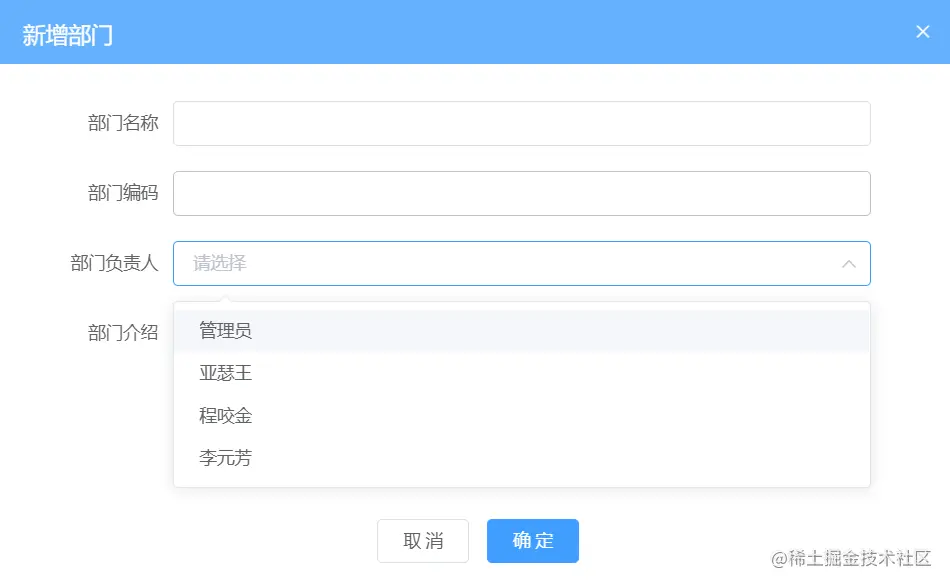Confirm with the 确定 button
950x587 pixels.
click(x=533, y=541)
